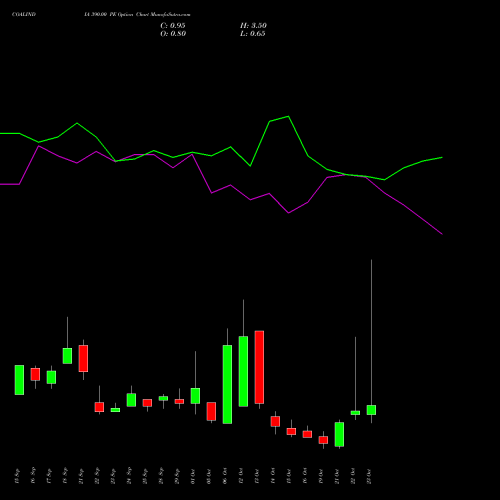Click the low value L: 0.65
Viewport: 500px width, 500px height.
point(253,34)
